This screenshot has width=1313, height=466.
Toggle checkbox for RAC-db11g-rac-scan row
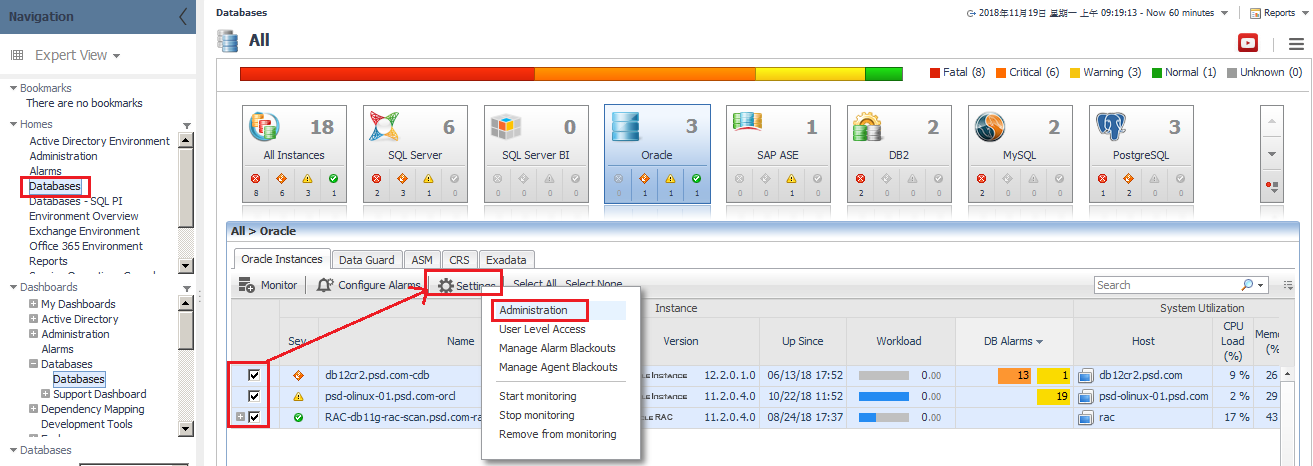[254, 417]
